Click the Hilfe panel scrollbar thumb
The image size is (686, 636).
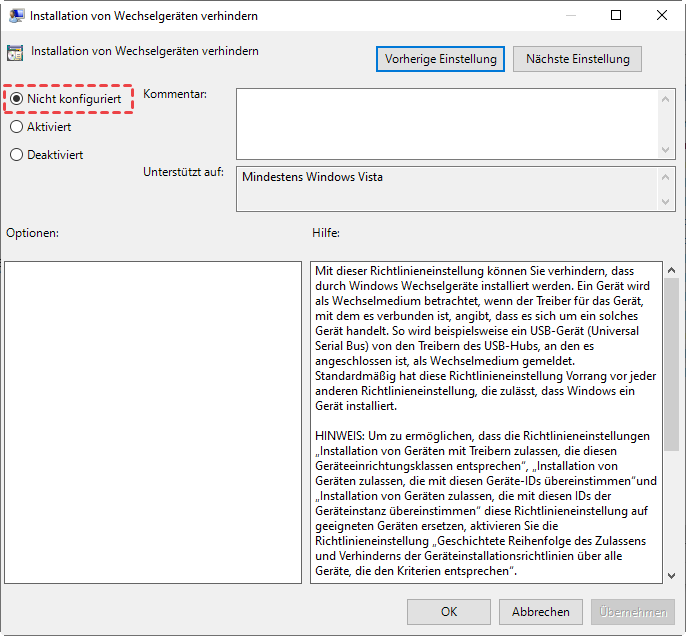672,364
